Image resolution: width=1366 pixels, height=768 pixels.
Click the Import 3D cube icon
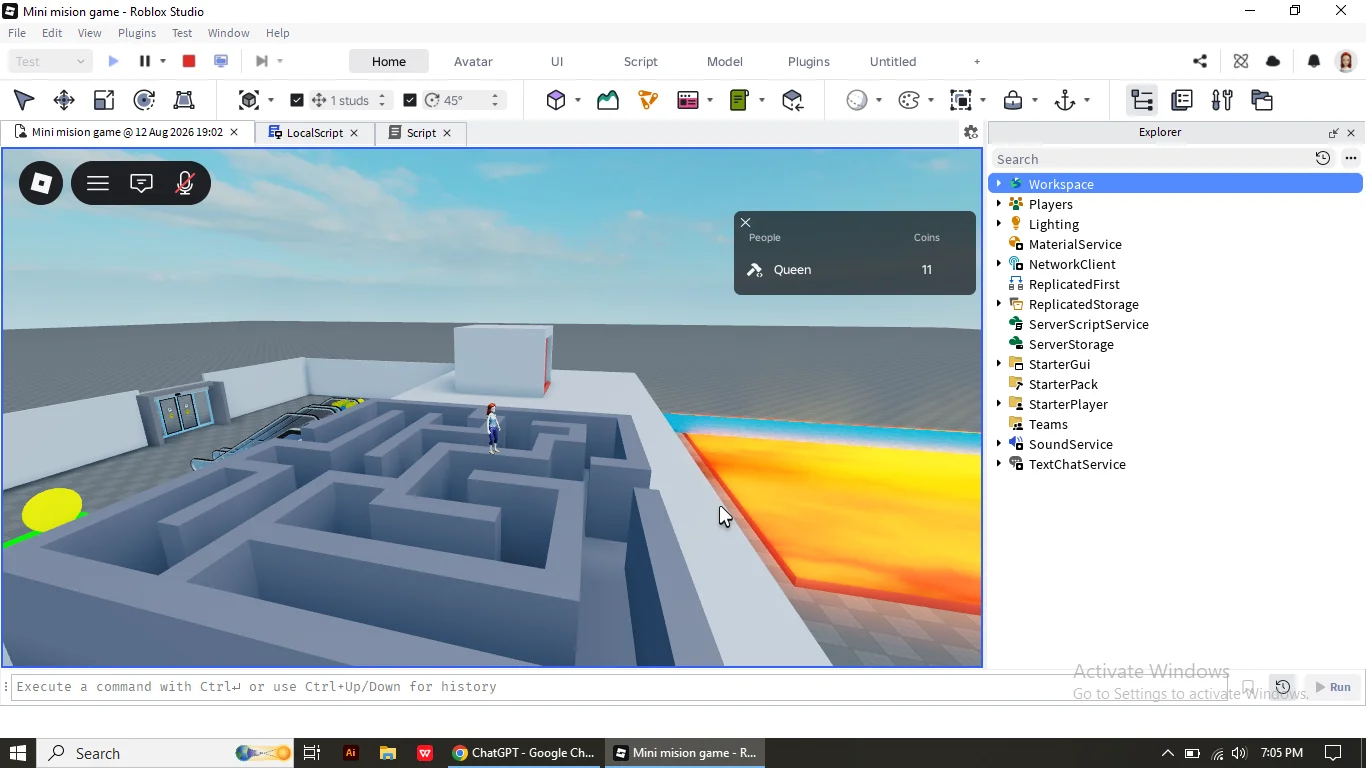(x=793, y=100)
